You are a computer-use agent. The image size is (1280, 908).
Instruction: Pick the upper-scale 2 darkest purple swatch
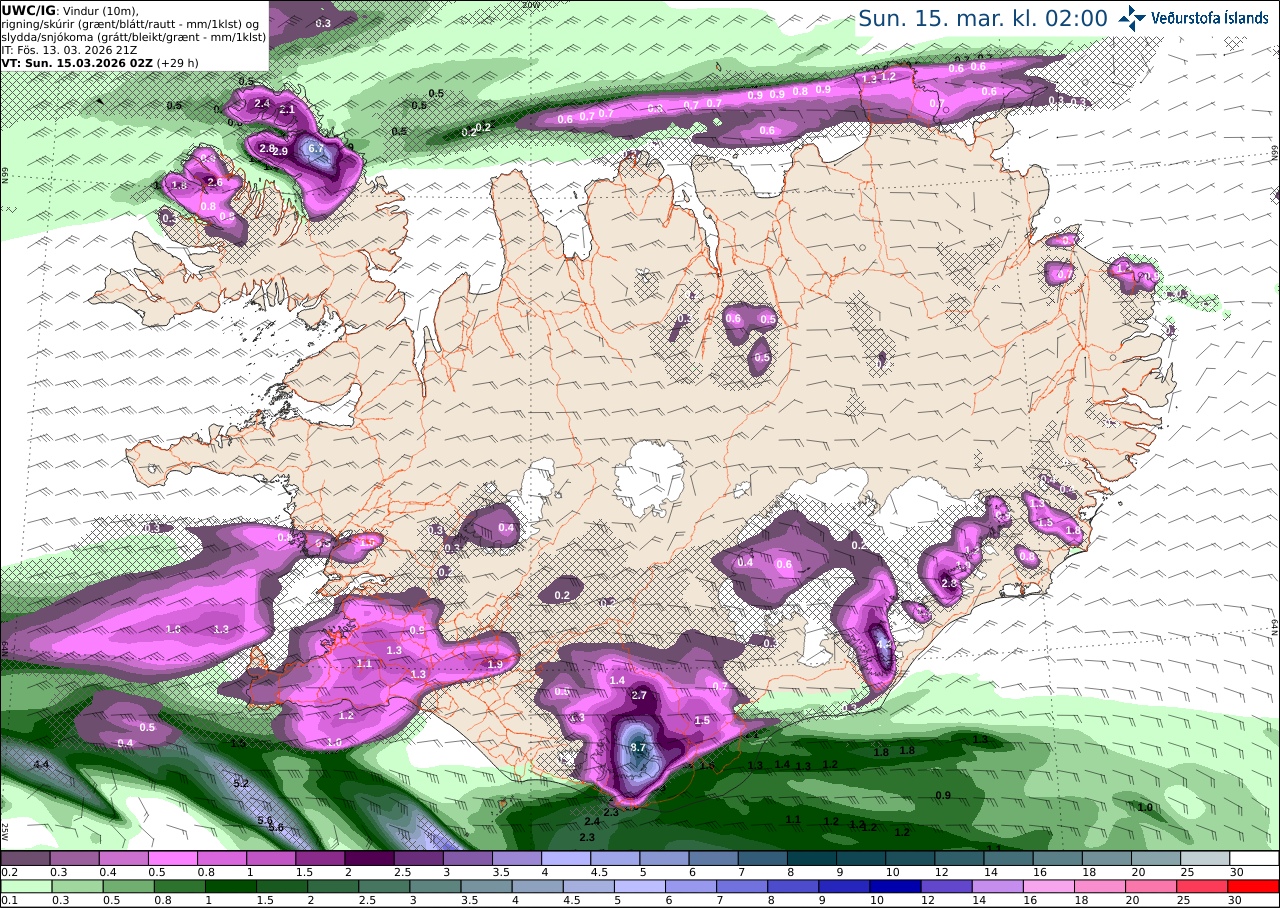369,858
